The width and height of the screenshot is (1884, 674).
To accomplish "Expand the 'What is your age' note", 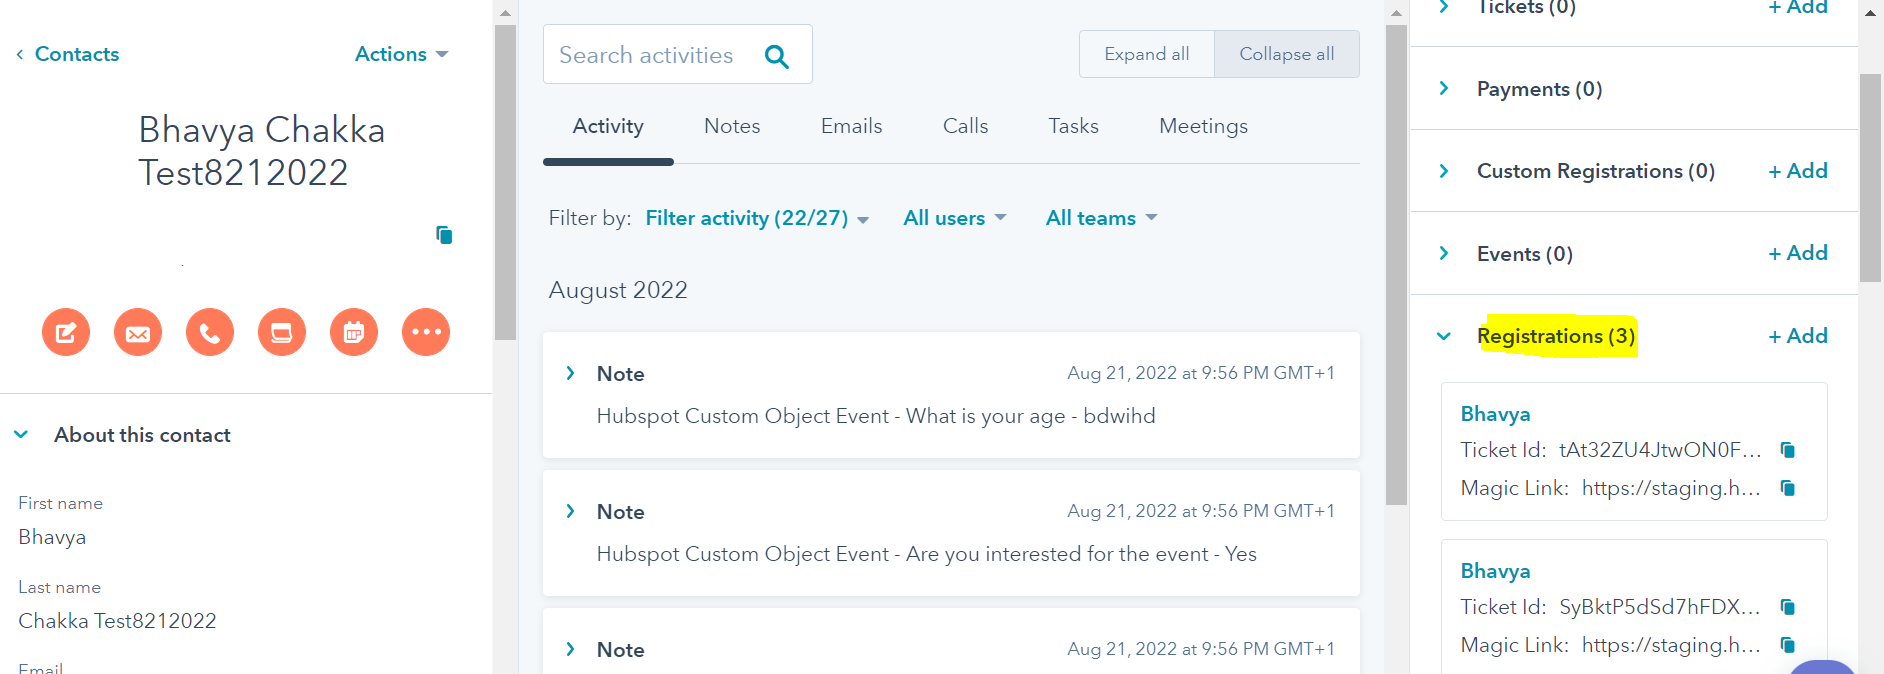I will click(x=570, y=373).
